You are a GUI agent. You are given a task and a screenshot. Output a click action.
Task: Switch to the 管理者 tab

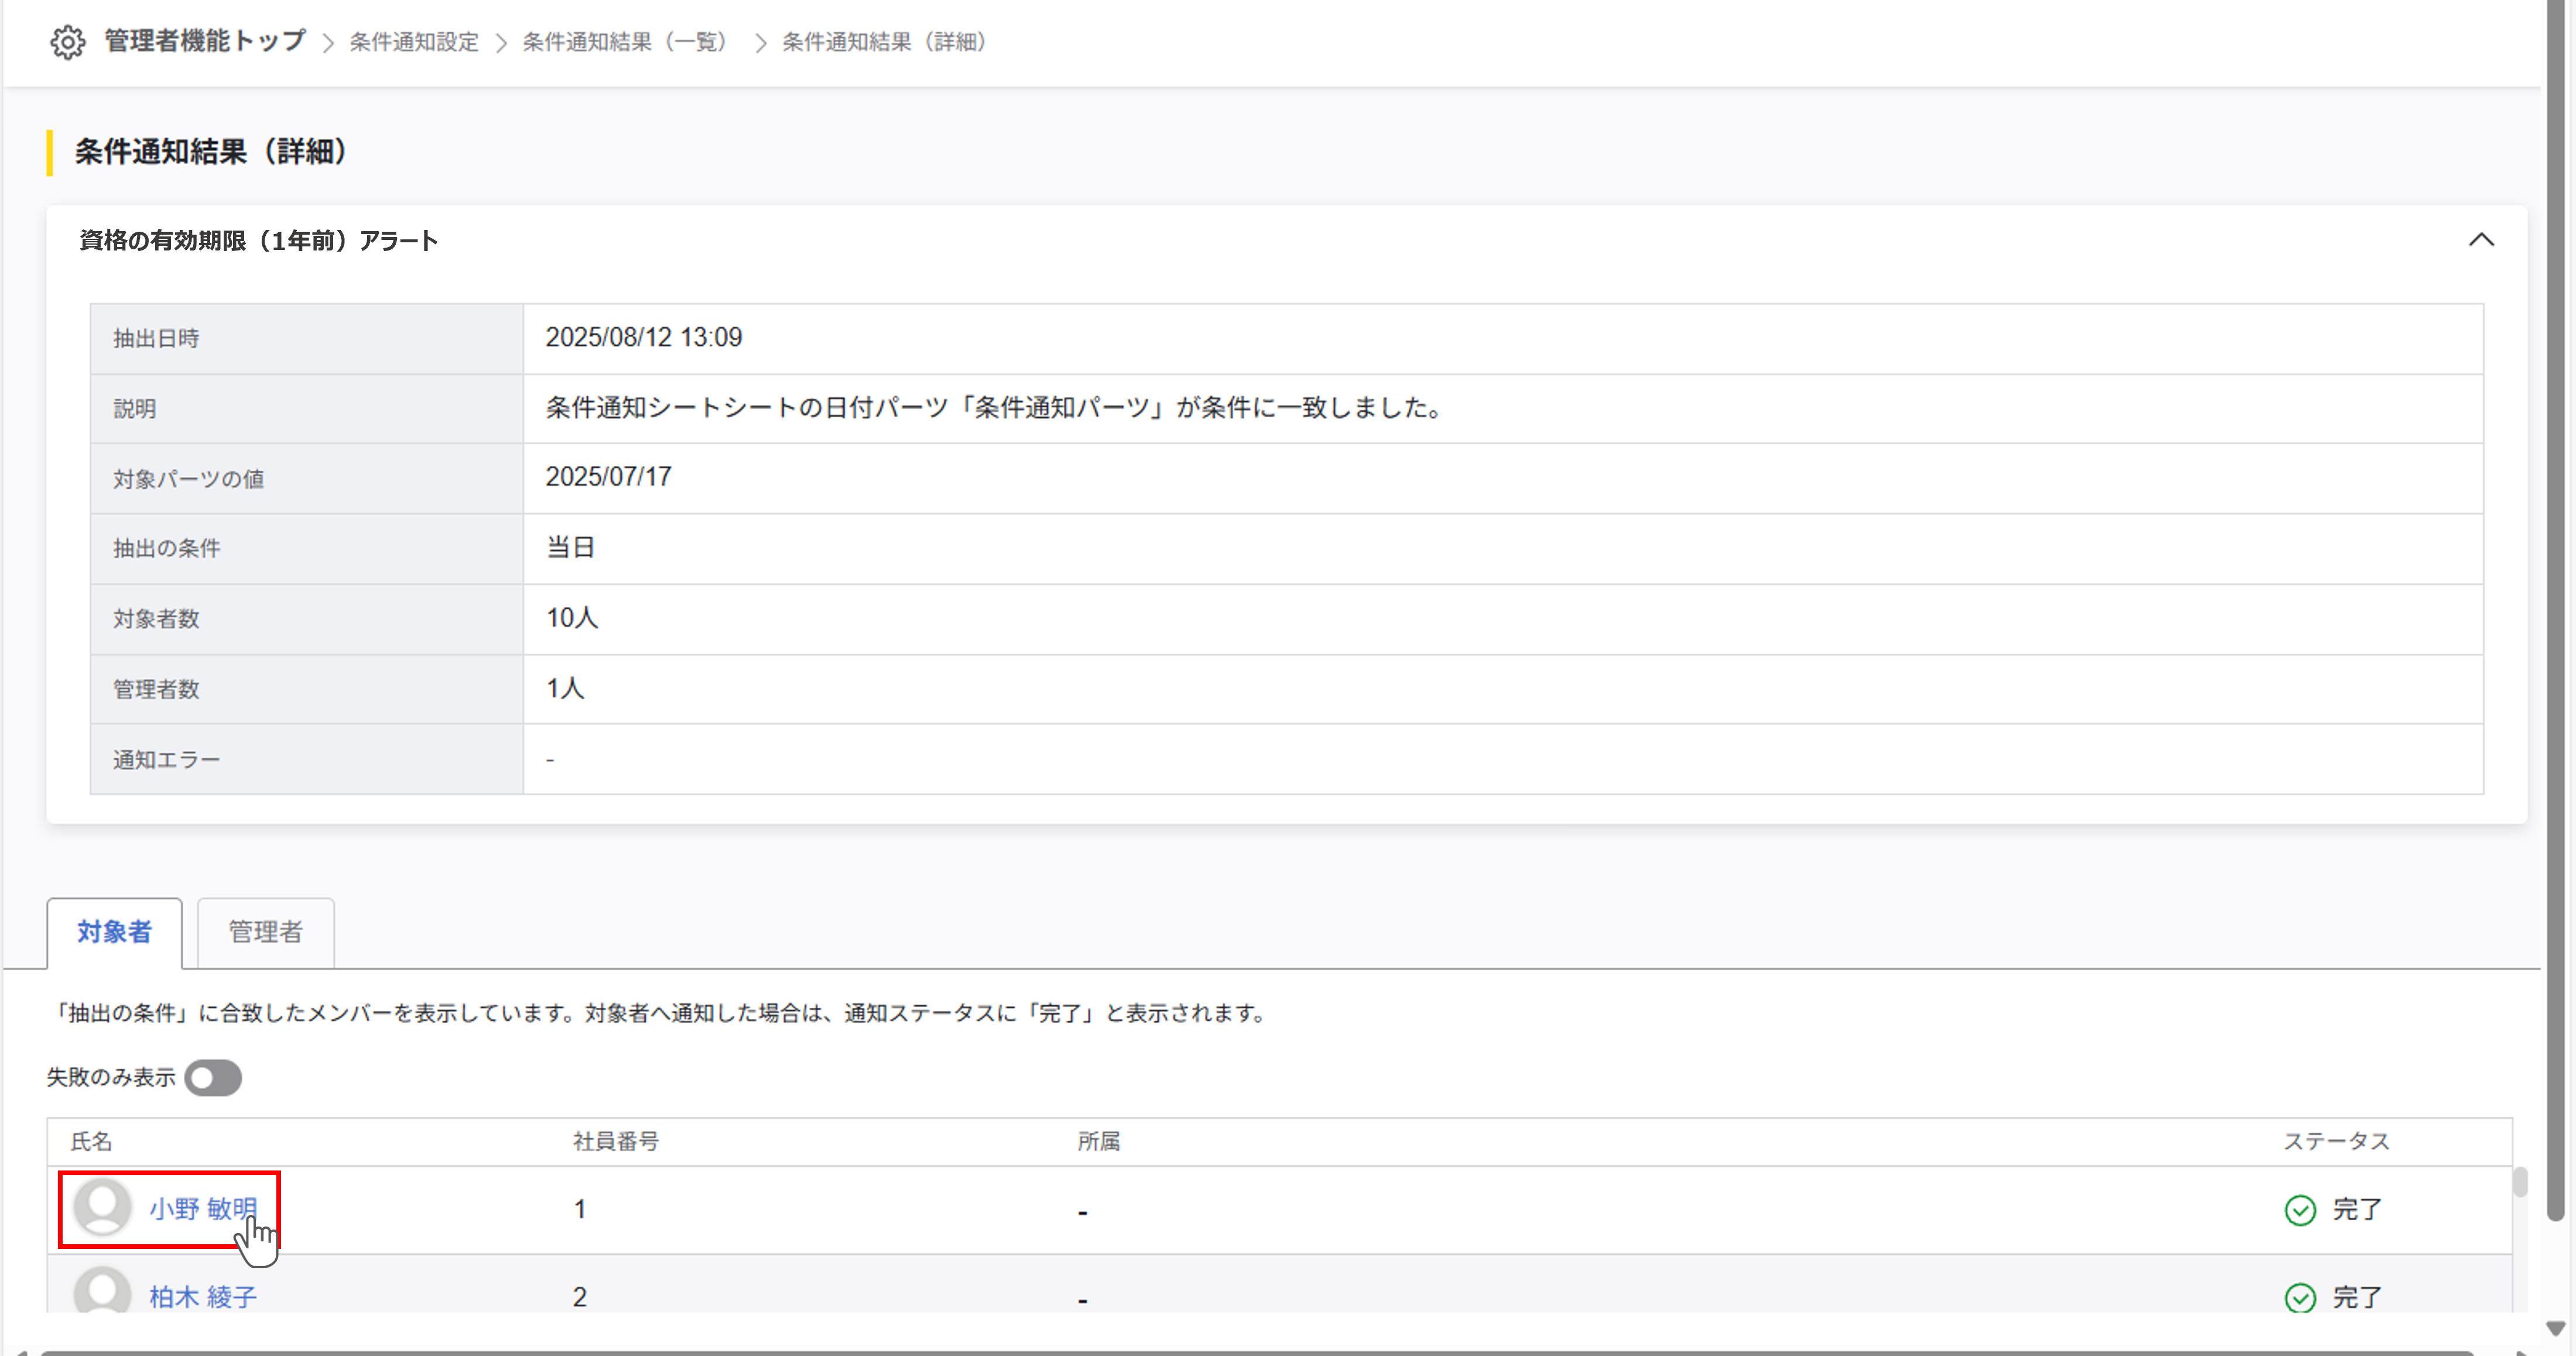pos(265,932)
